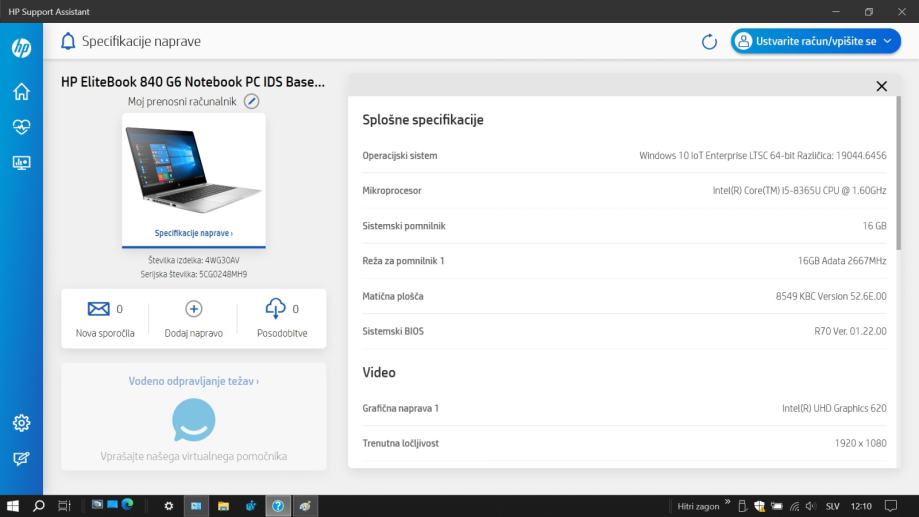This screenshot has height=517, width=919.
Task: Click the HP logo at top left
Action: pyautogui.click(x=21, y=49)
